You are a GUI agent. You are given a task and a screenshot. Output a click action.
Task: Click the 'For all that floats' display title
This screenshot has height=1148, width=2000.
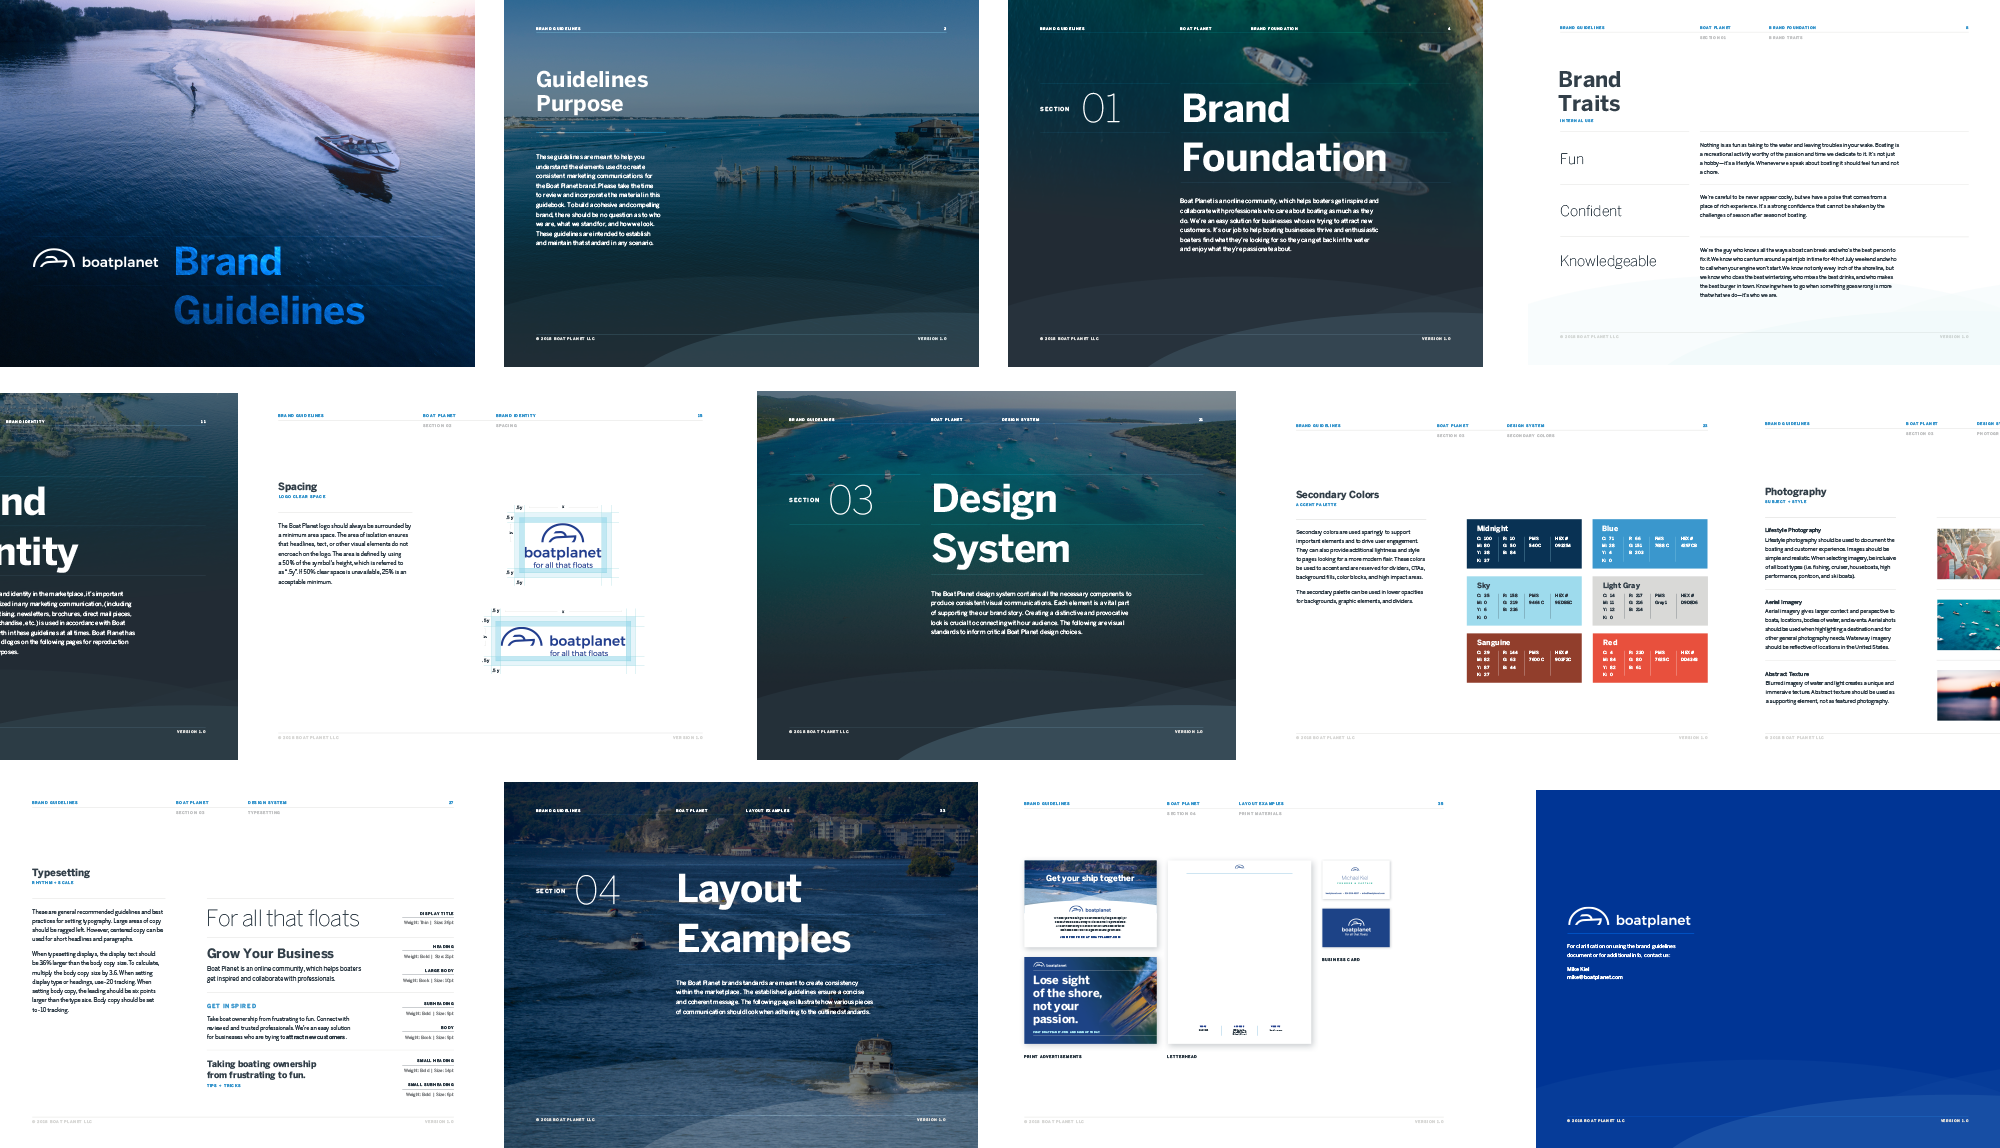click(283, 918)
